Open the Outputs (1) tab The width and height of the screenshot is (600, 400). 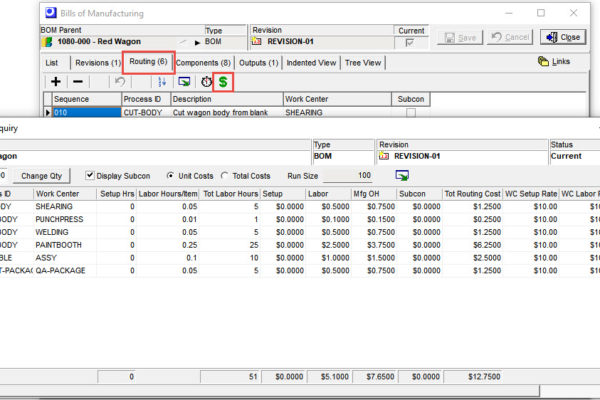[258, 63]
